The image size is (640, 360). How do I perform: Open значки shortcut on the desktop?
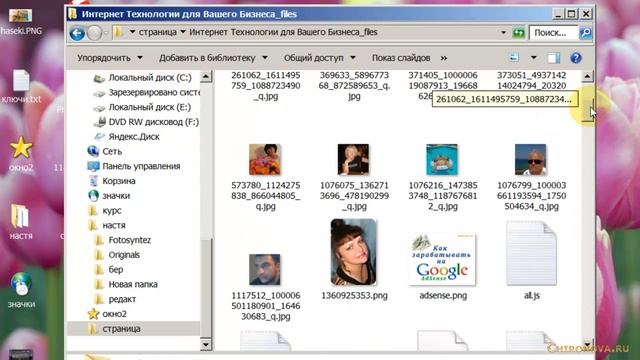[21, 290]
